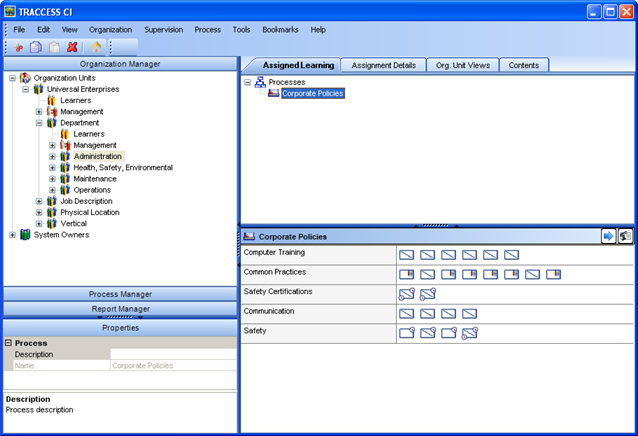
Task: Select Learners under Department
Action: [x=89, y=134]
